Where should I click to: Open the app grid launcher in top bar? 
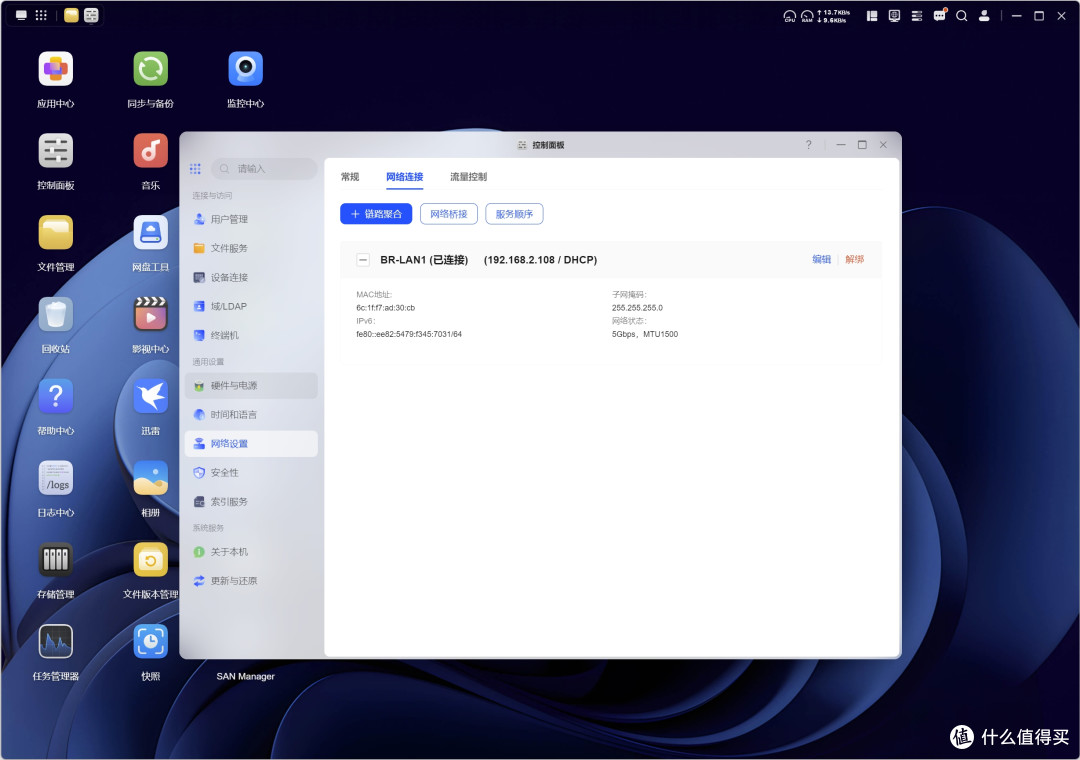41,15
